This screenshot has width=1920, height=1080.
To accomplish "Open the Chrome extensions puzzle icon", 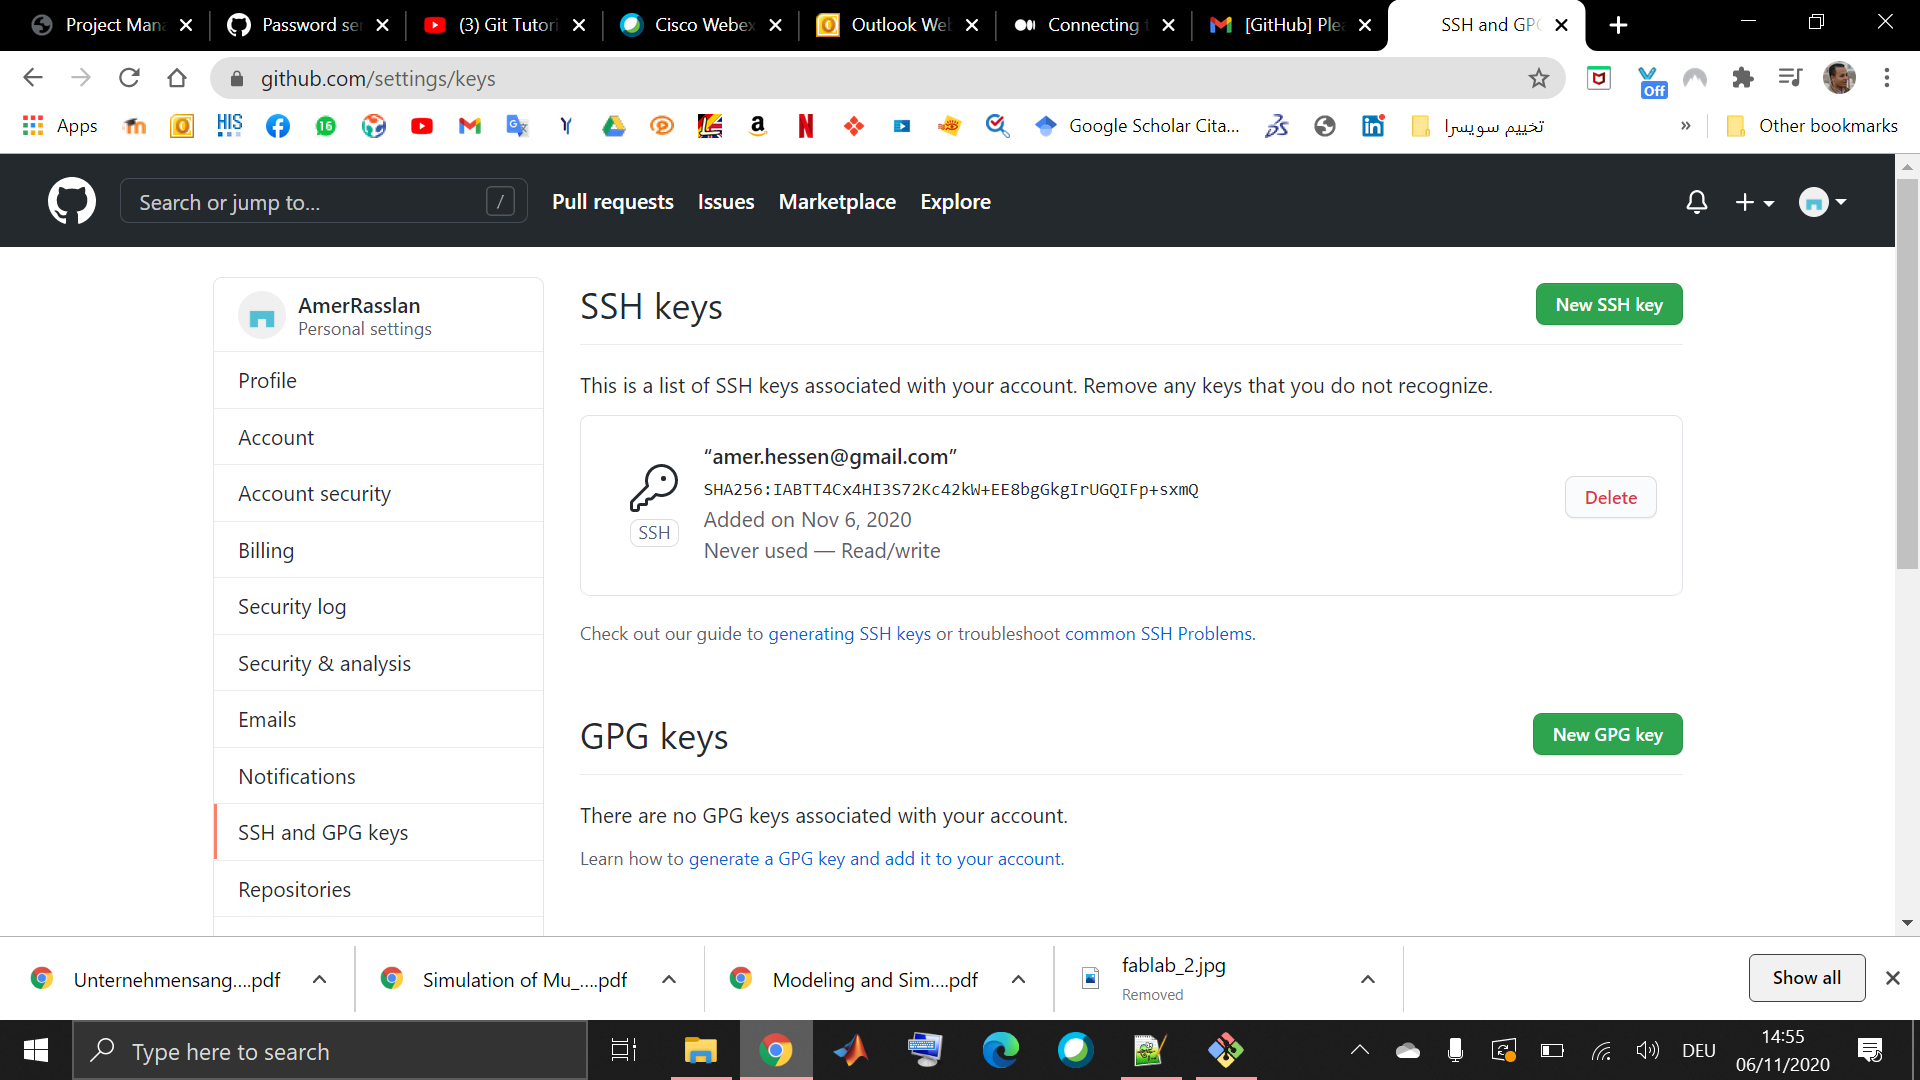I will [1743, 78].
